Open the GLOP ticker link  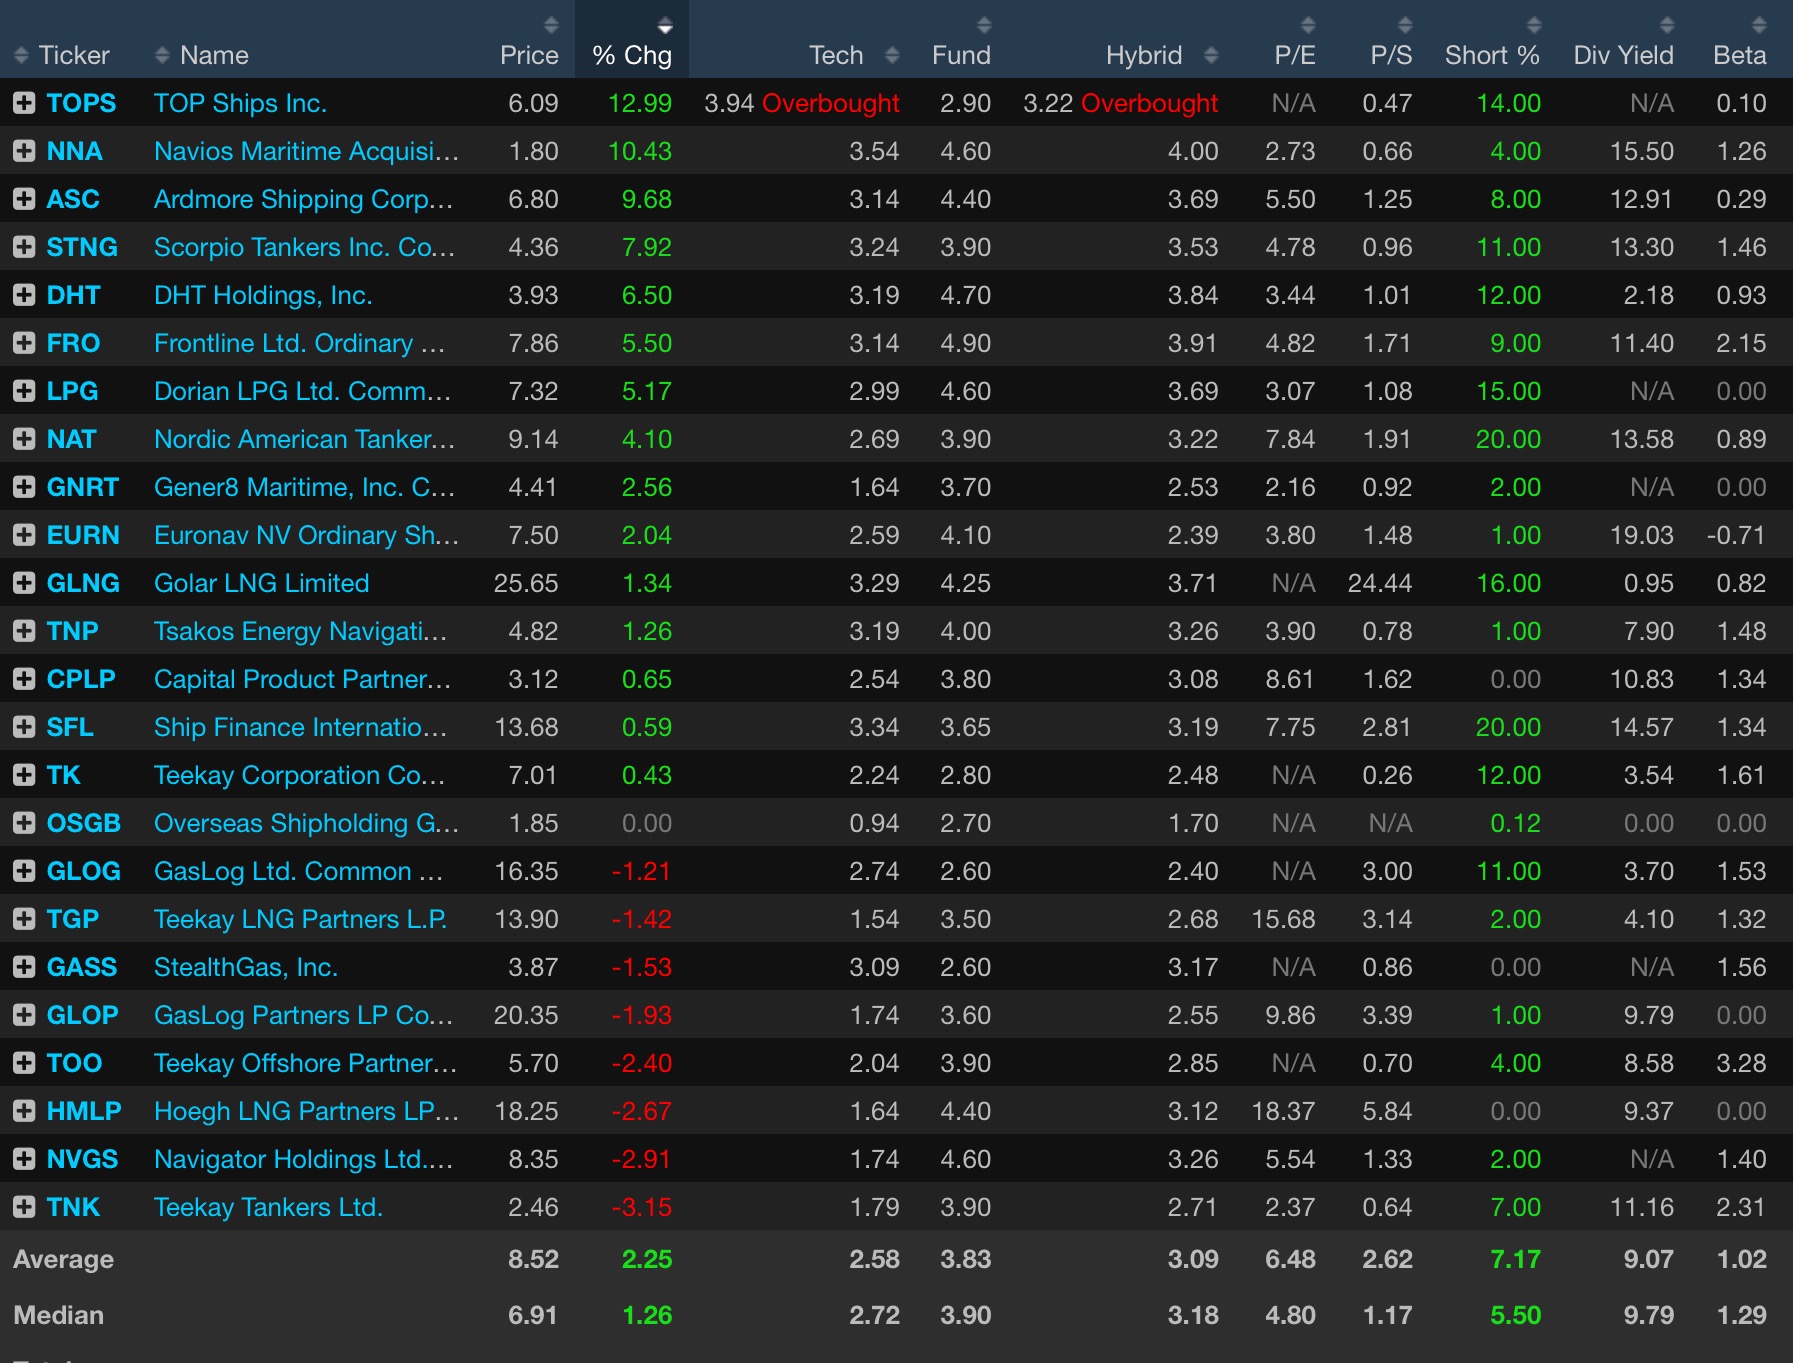[82, 1015]
